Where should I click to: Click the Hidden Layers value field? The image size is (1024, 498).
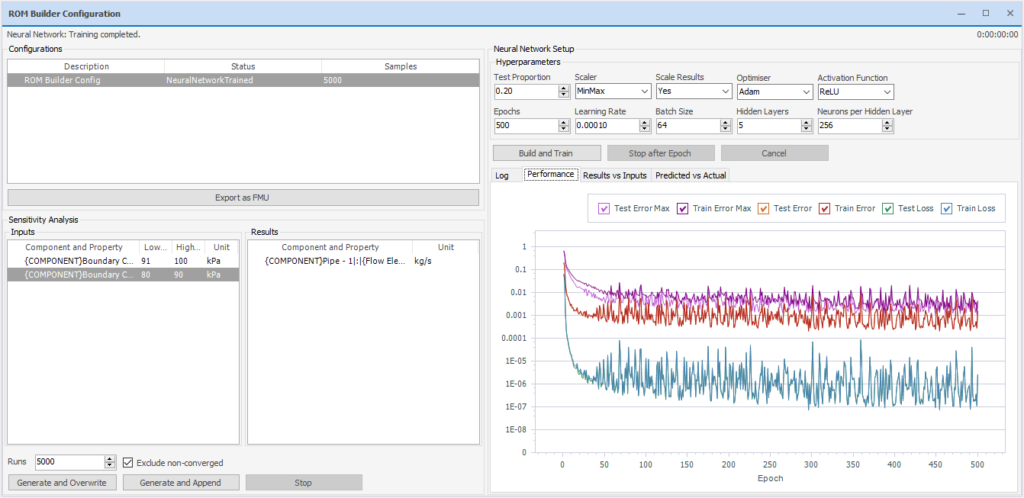[x=769, y=125]
